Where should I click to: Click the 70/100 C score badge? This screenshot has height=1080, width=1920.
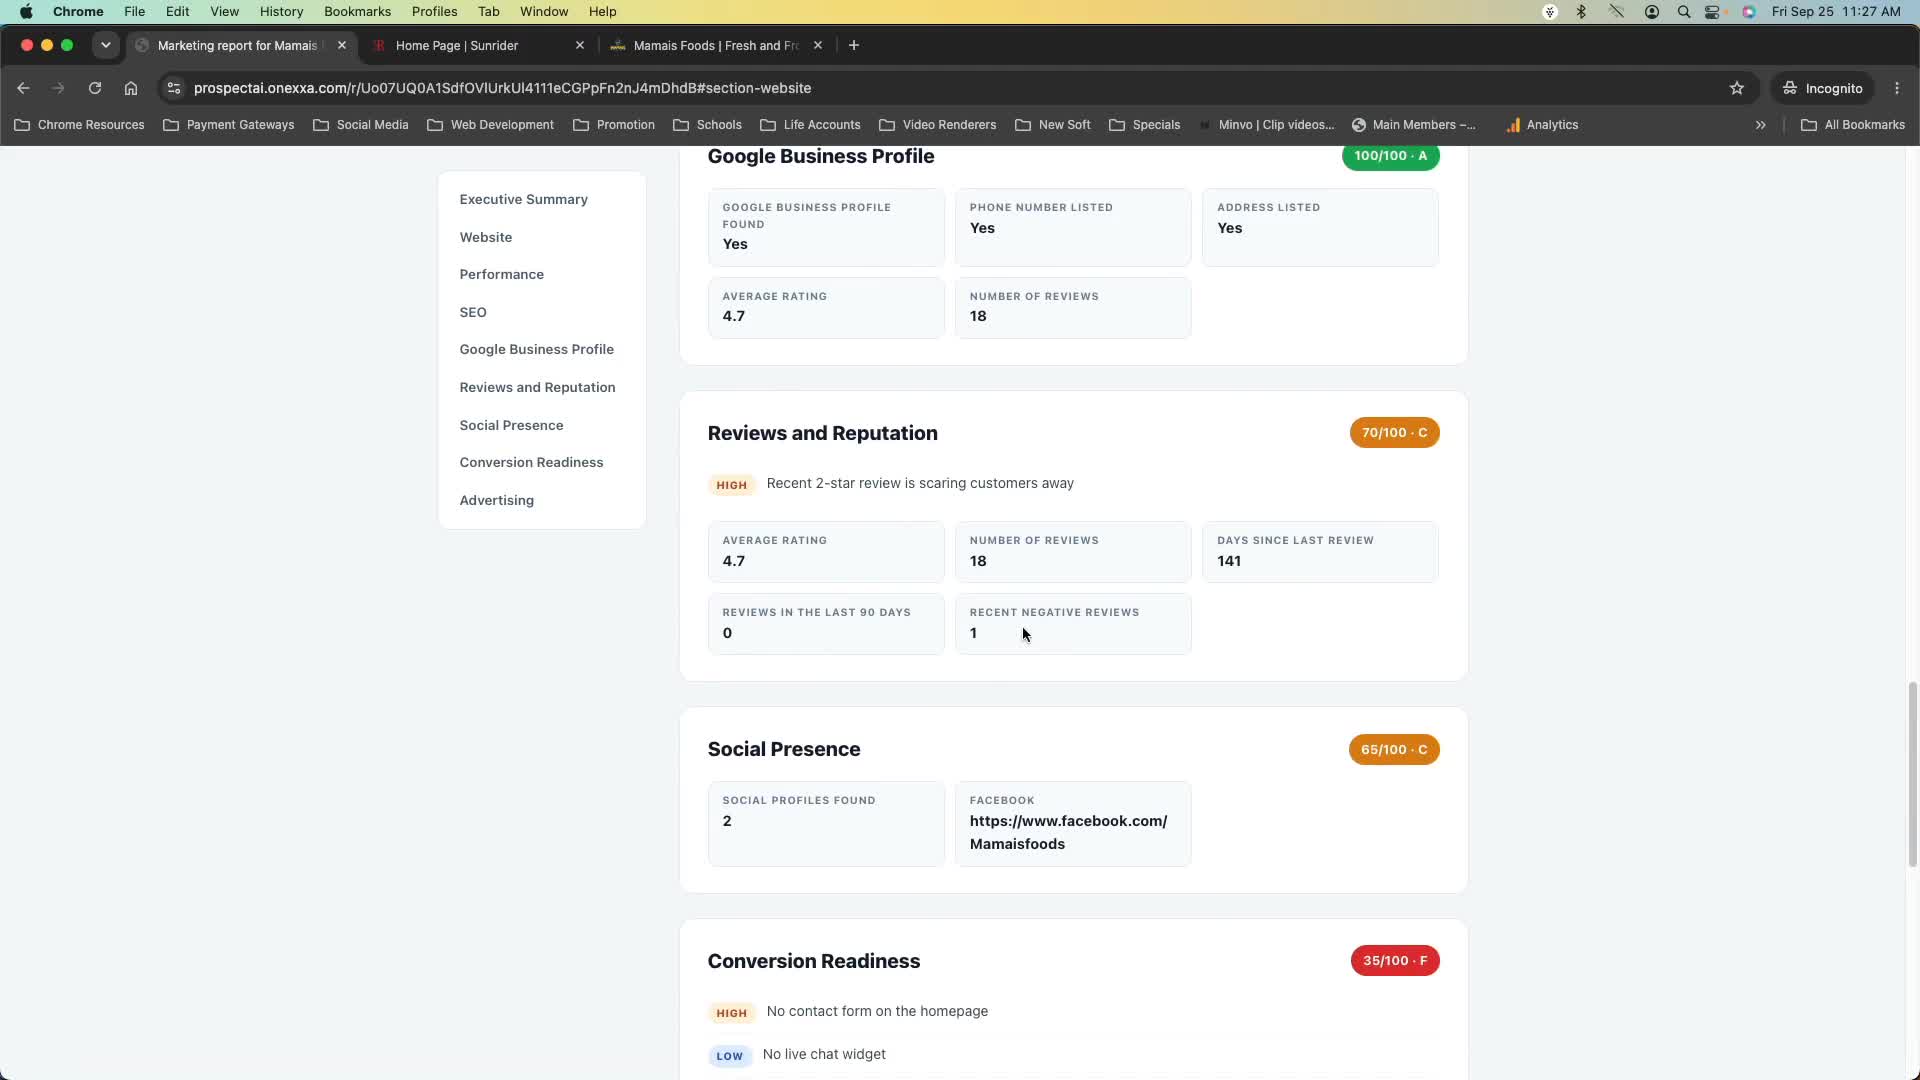[x=1394, y=433]
